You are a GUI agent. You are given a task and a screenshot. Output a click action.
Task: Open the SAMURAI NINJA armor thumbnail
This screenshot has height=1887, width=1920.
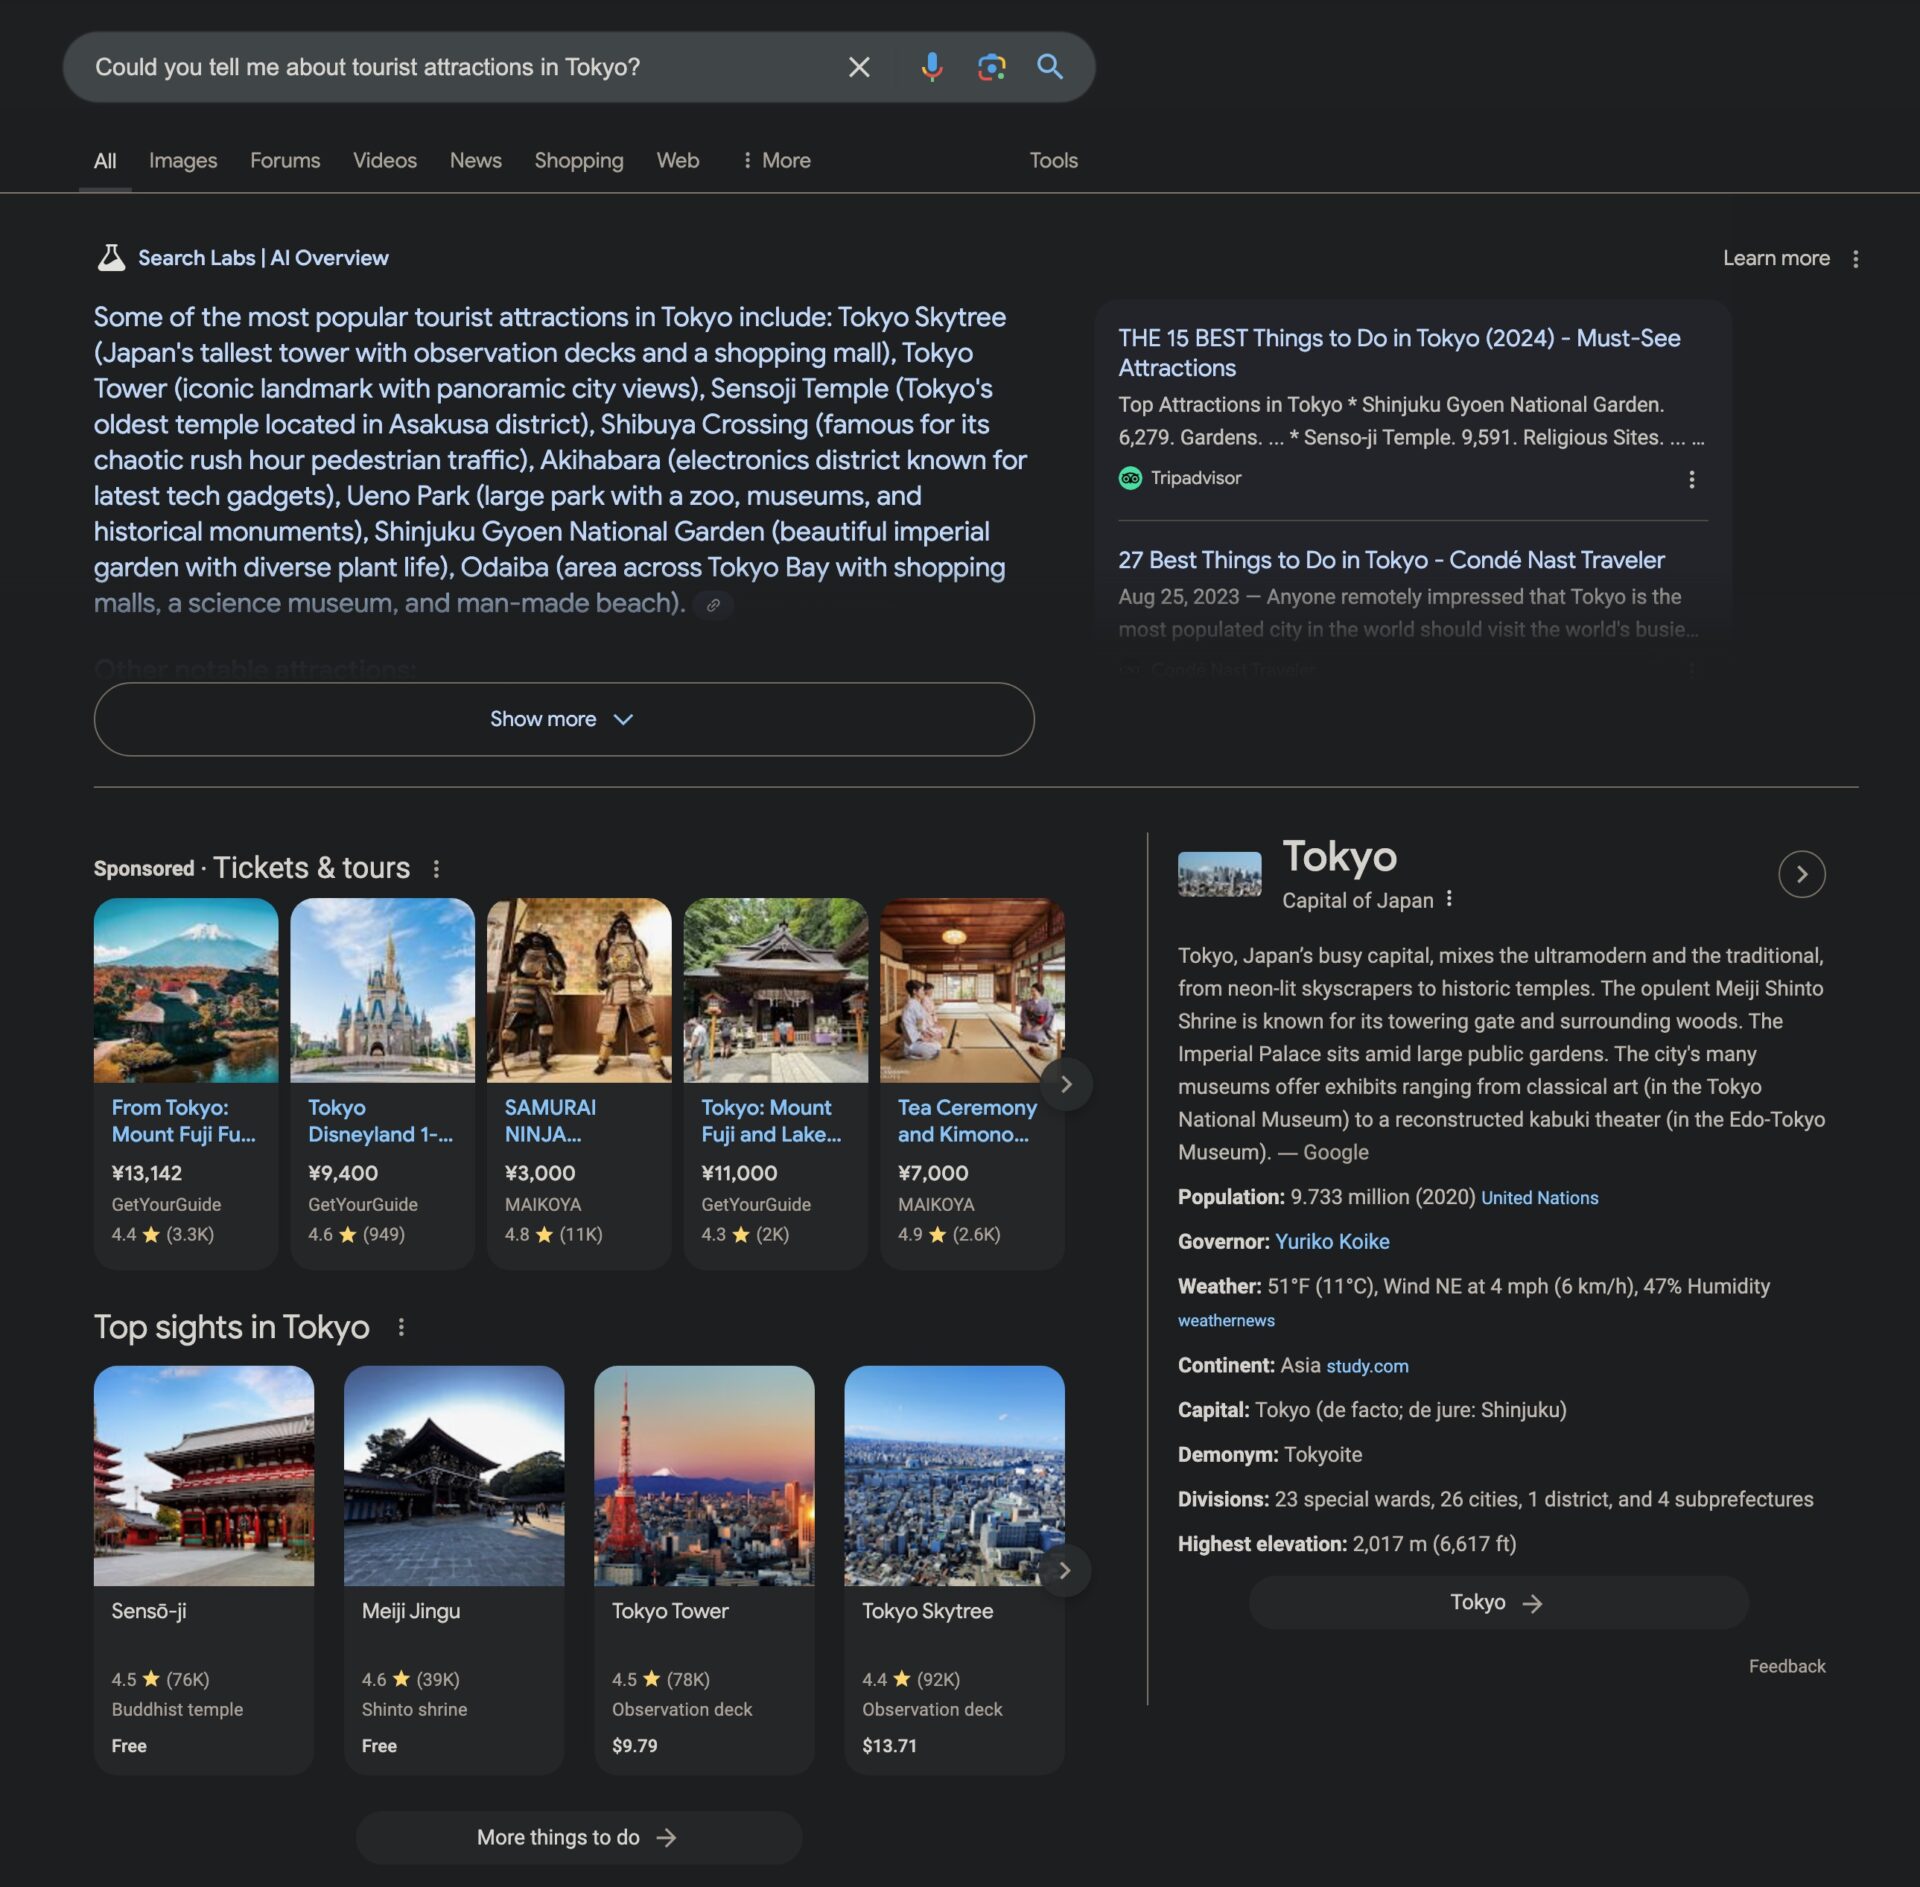click(579, 990)
